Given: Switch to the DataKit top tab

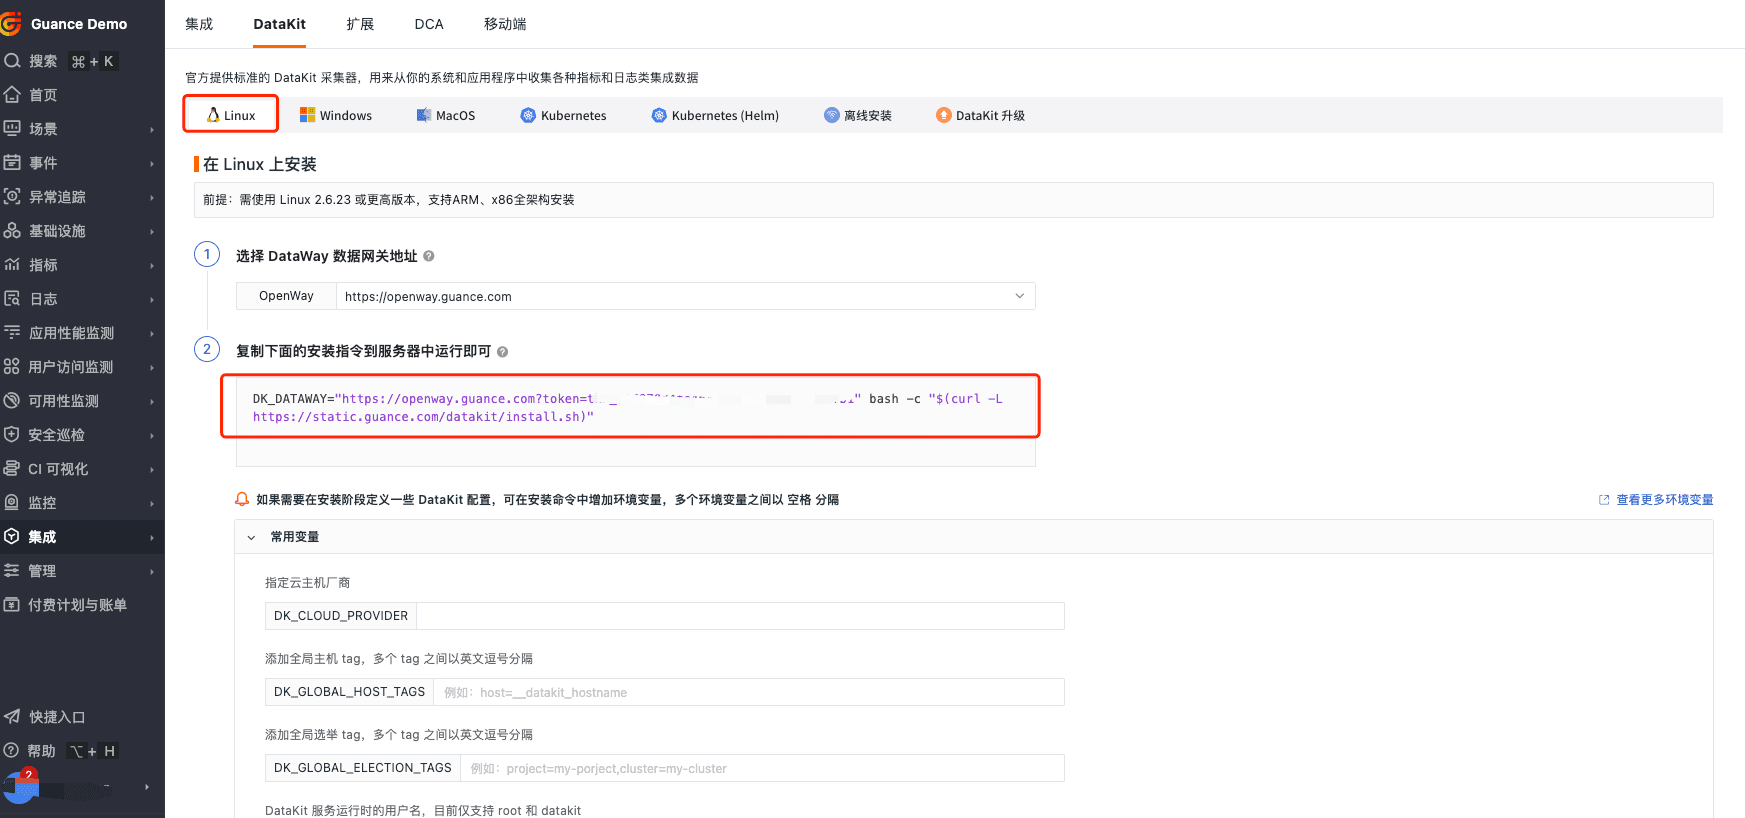Looking at the screenshot, I should click(279, 24).
